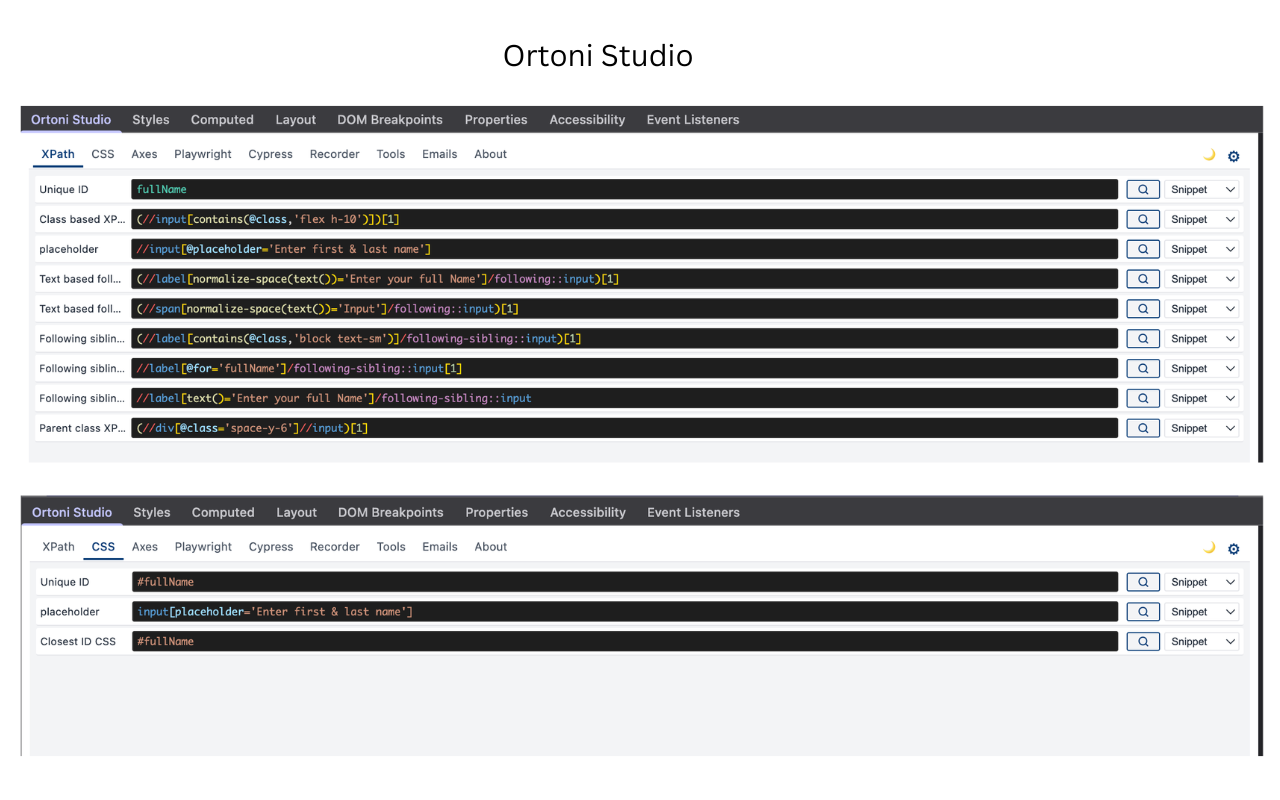
Task: Select Ortoni Studio devtools tab in CSS-results panel
Action: [72, 513]
